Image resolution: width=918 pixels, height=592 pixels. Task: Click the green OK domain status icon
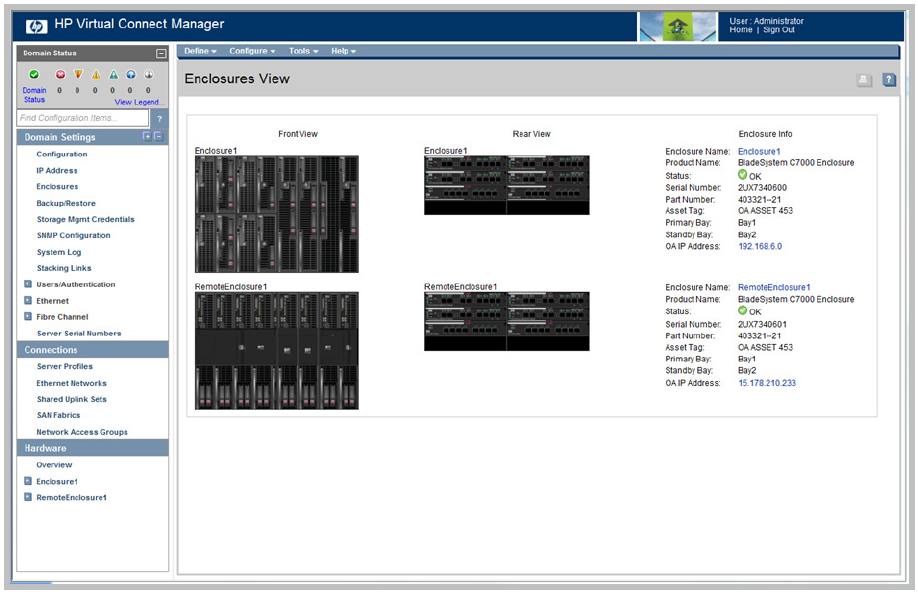[x=34, y=75]
